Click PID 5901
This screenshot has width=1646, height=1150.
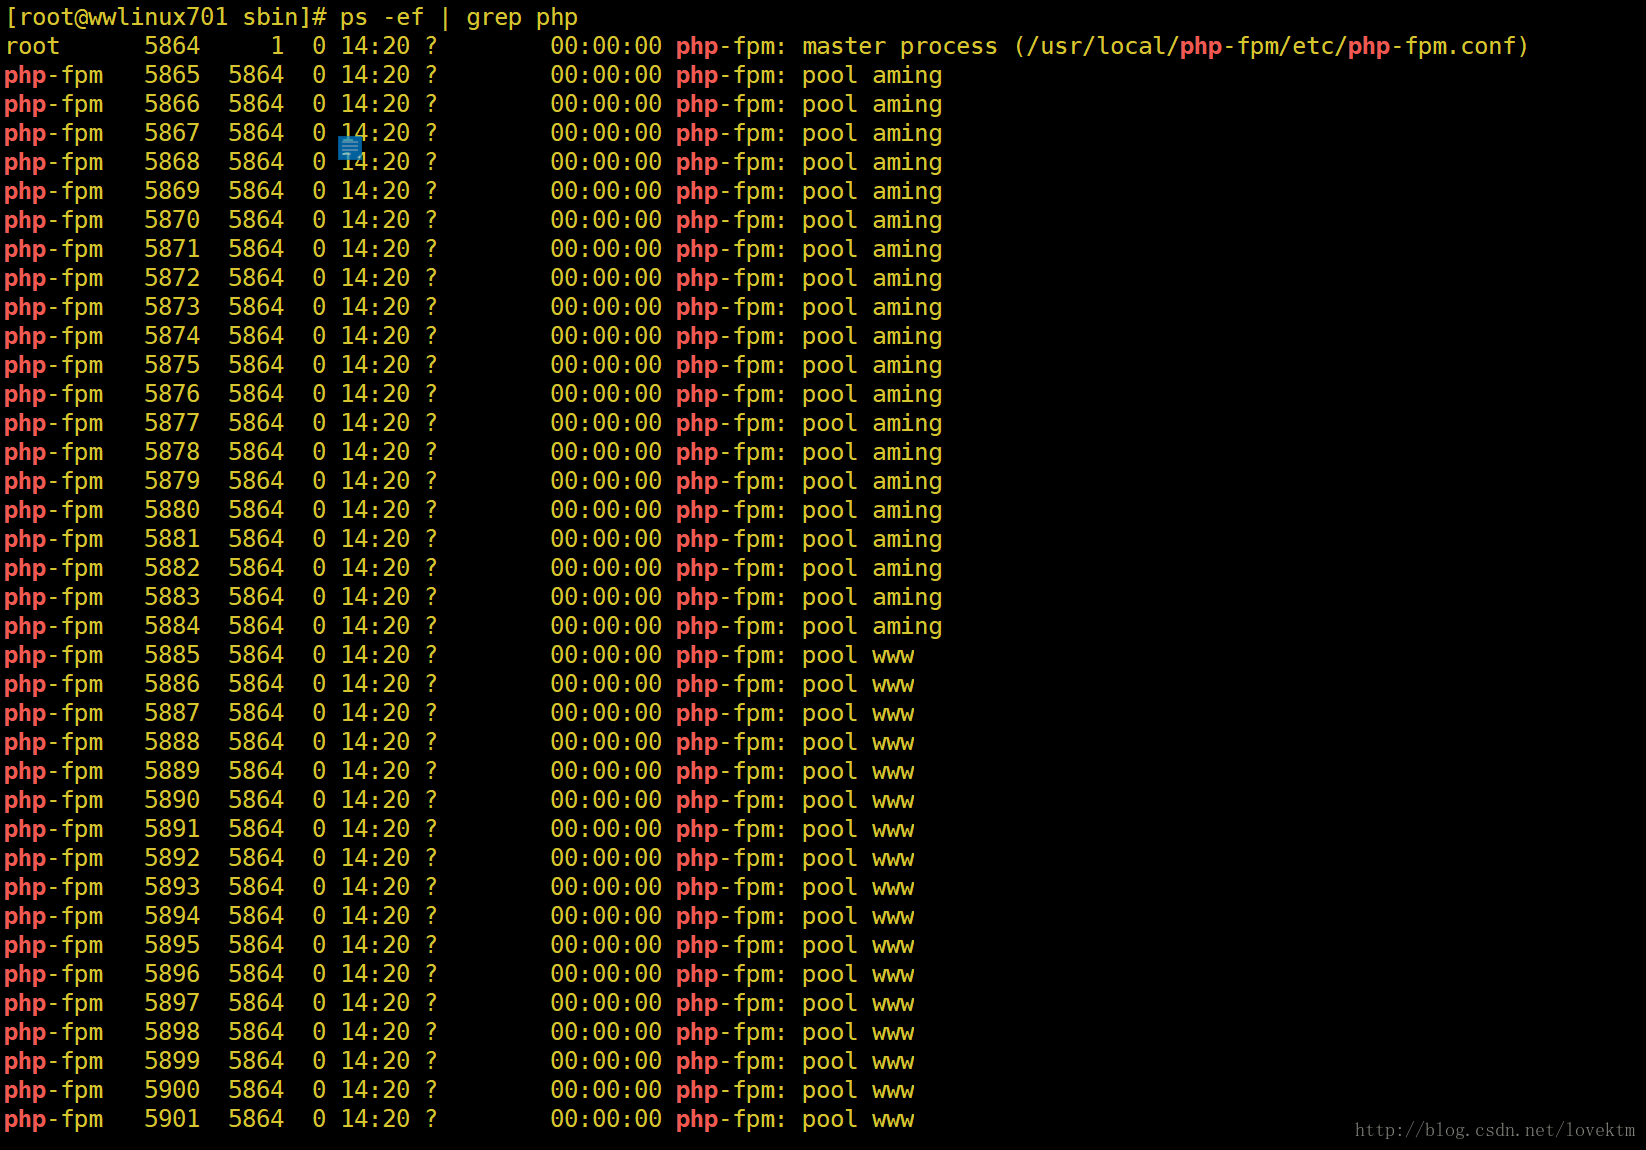[172, 1119]
